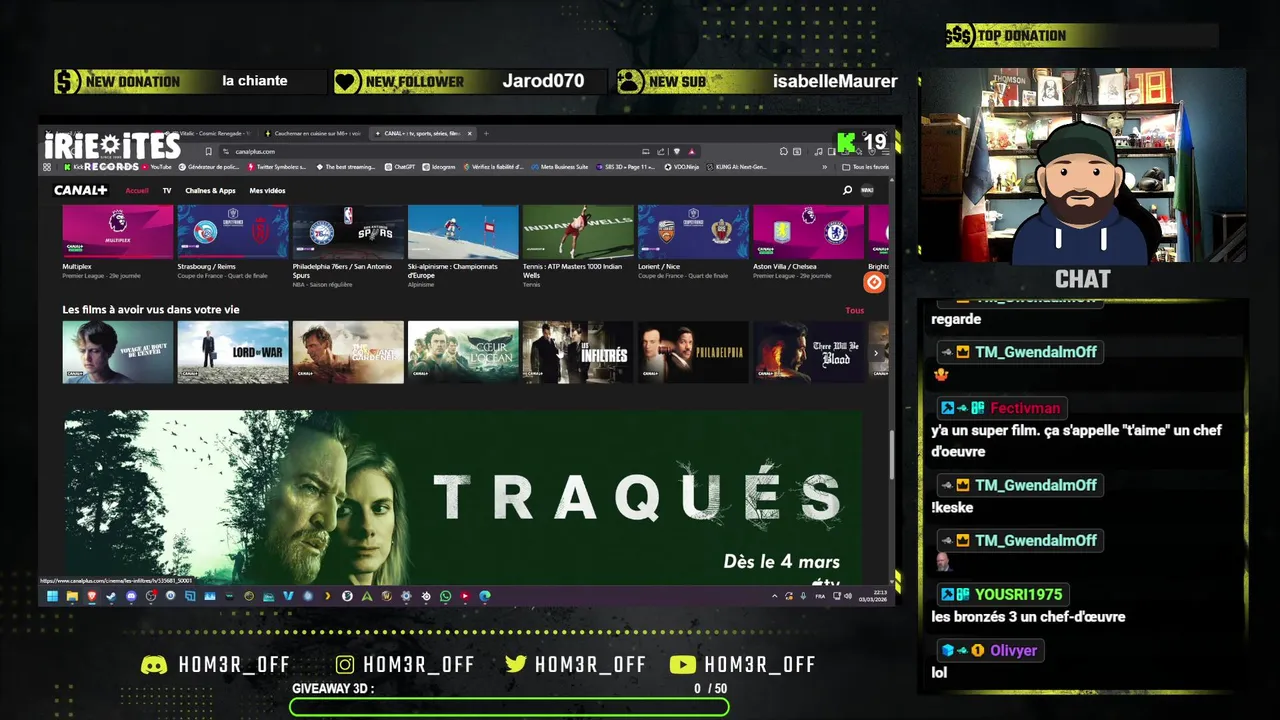Click the Traqués promotional banner
The image size is (1280, 720).
(x=463, y=497)
